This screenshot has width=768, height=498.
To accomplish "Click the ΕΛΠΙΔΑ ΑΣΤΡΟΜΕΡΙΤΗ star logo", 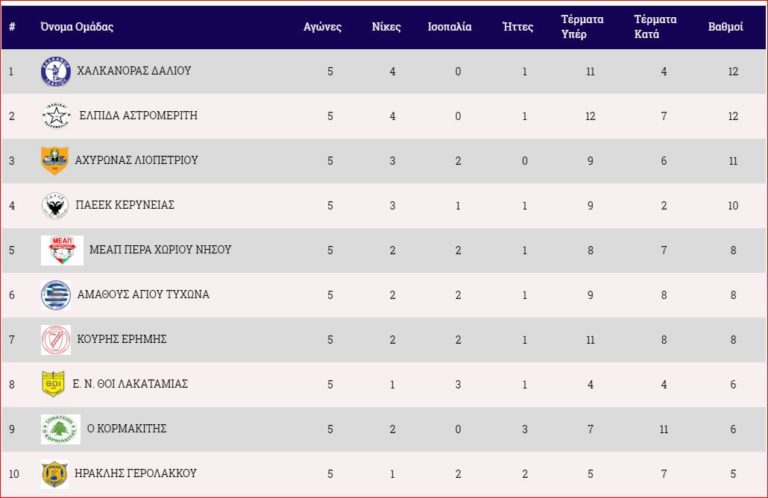I will click(56, 116).
